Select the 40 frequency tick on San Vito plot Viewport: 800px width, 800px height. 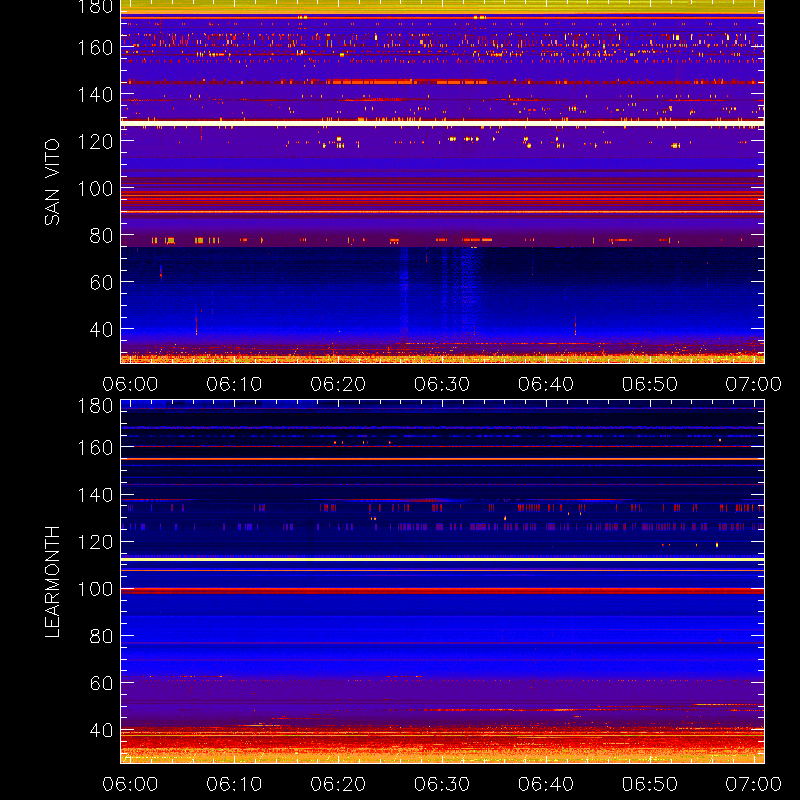(x=101, y=330)
